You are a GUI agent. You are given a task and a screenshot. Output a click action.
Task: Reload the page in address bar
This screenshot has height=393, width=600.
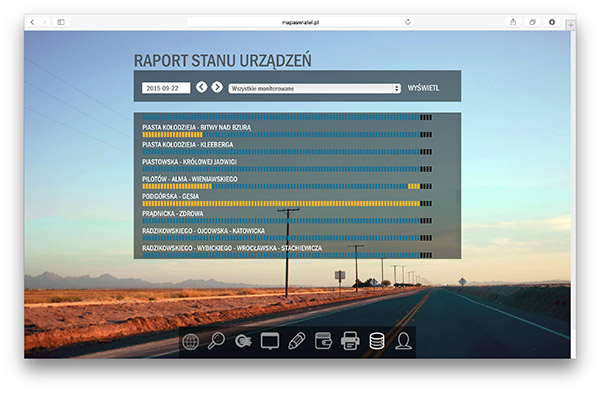408,22
